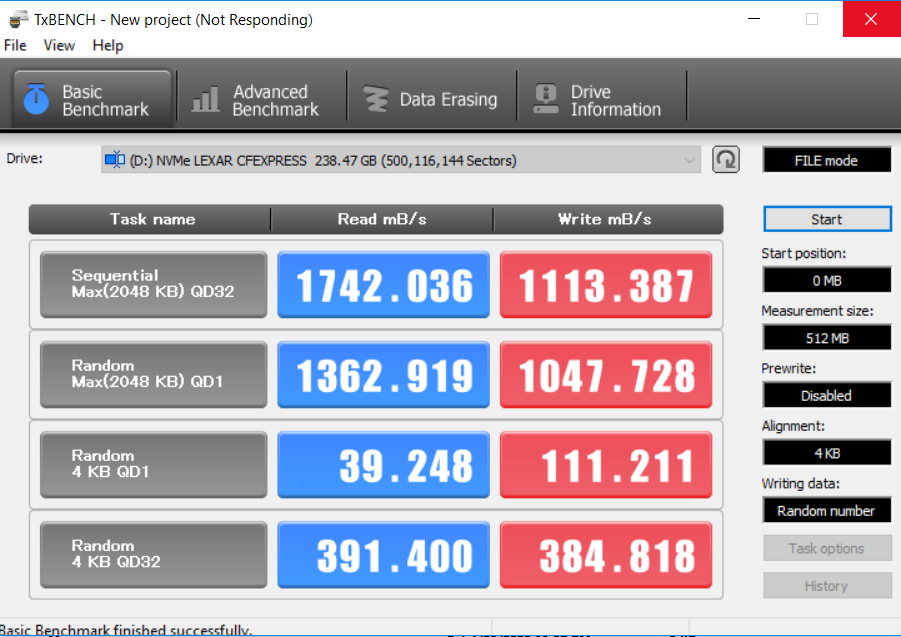
Task: Toggle the FILE mode button
Action: [x=826, y=160]
